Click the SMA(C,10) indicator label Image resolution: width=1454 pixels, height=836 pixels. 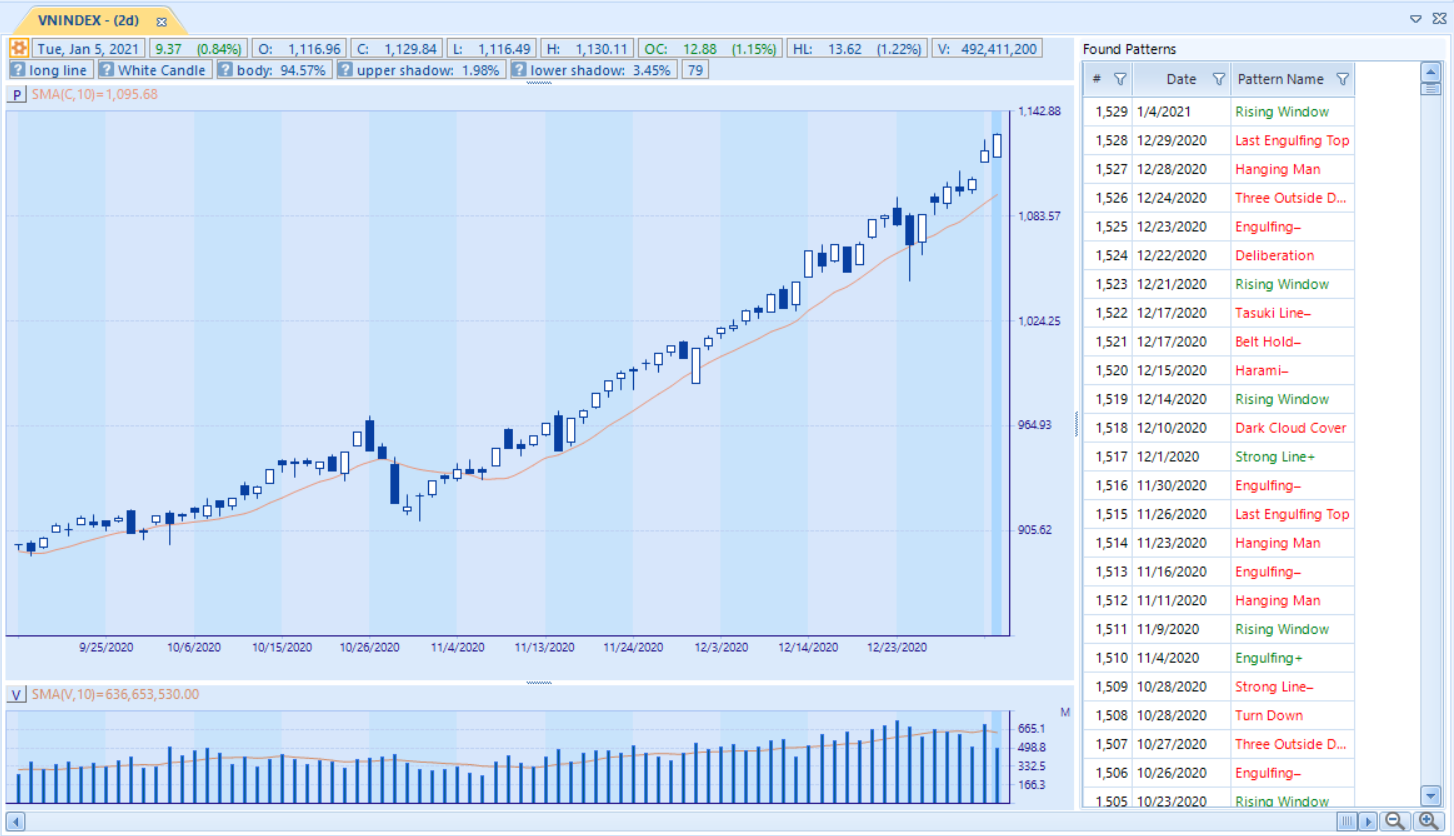[x=94, y=94]
